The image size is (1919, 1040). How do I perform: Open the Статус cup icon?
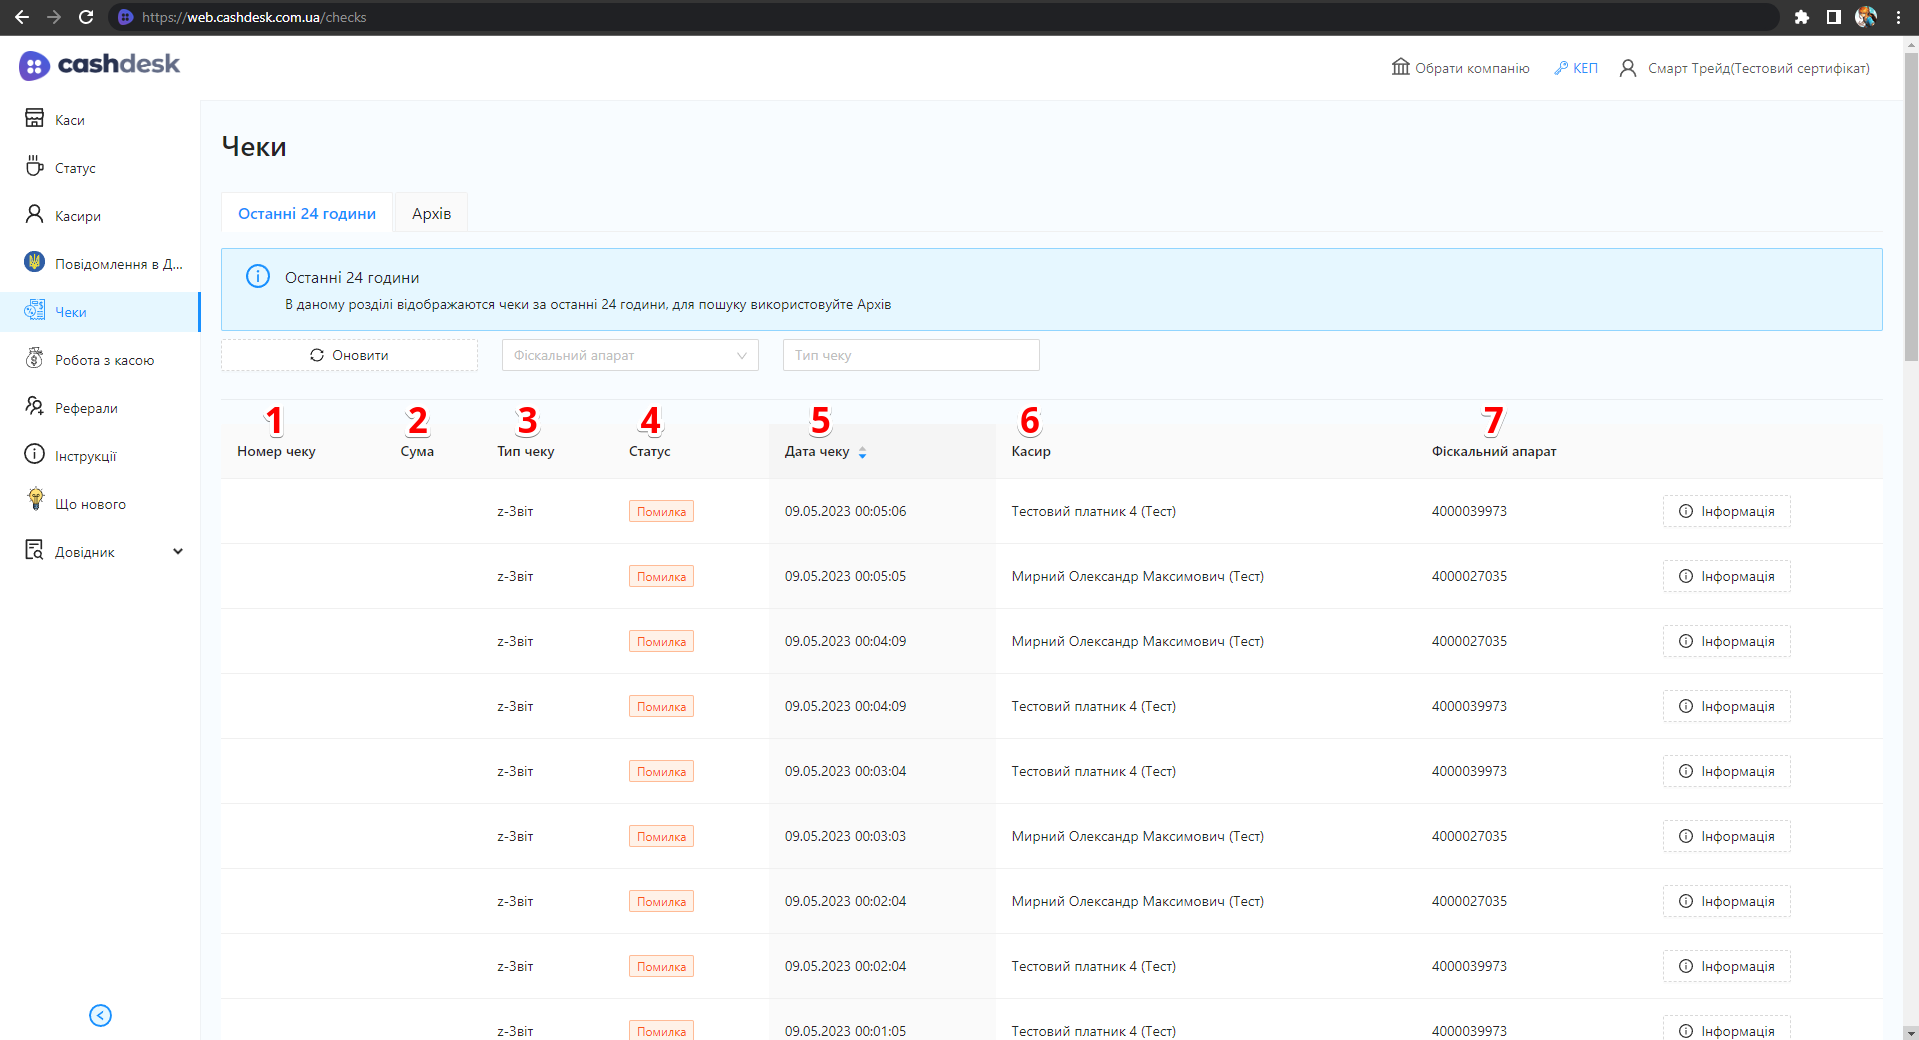coord(34,166)
